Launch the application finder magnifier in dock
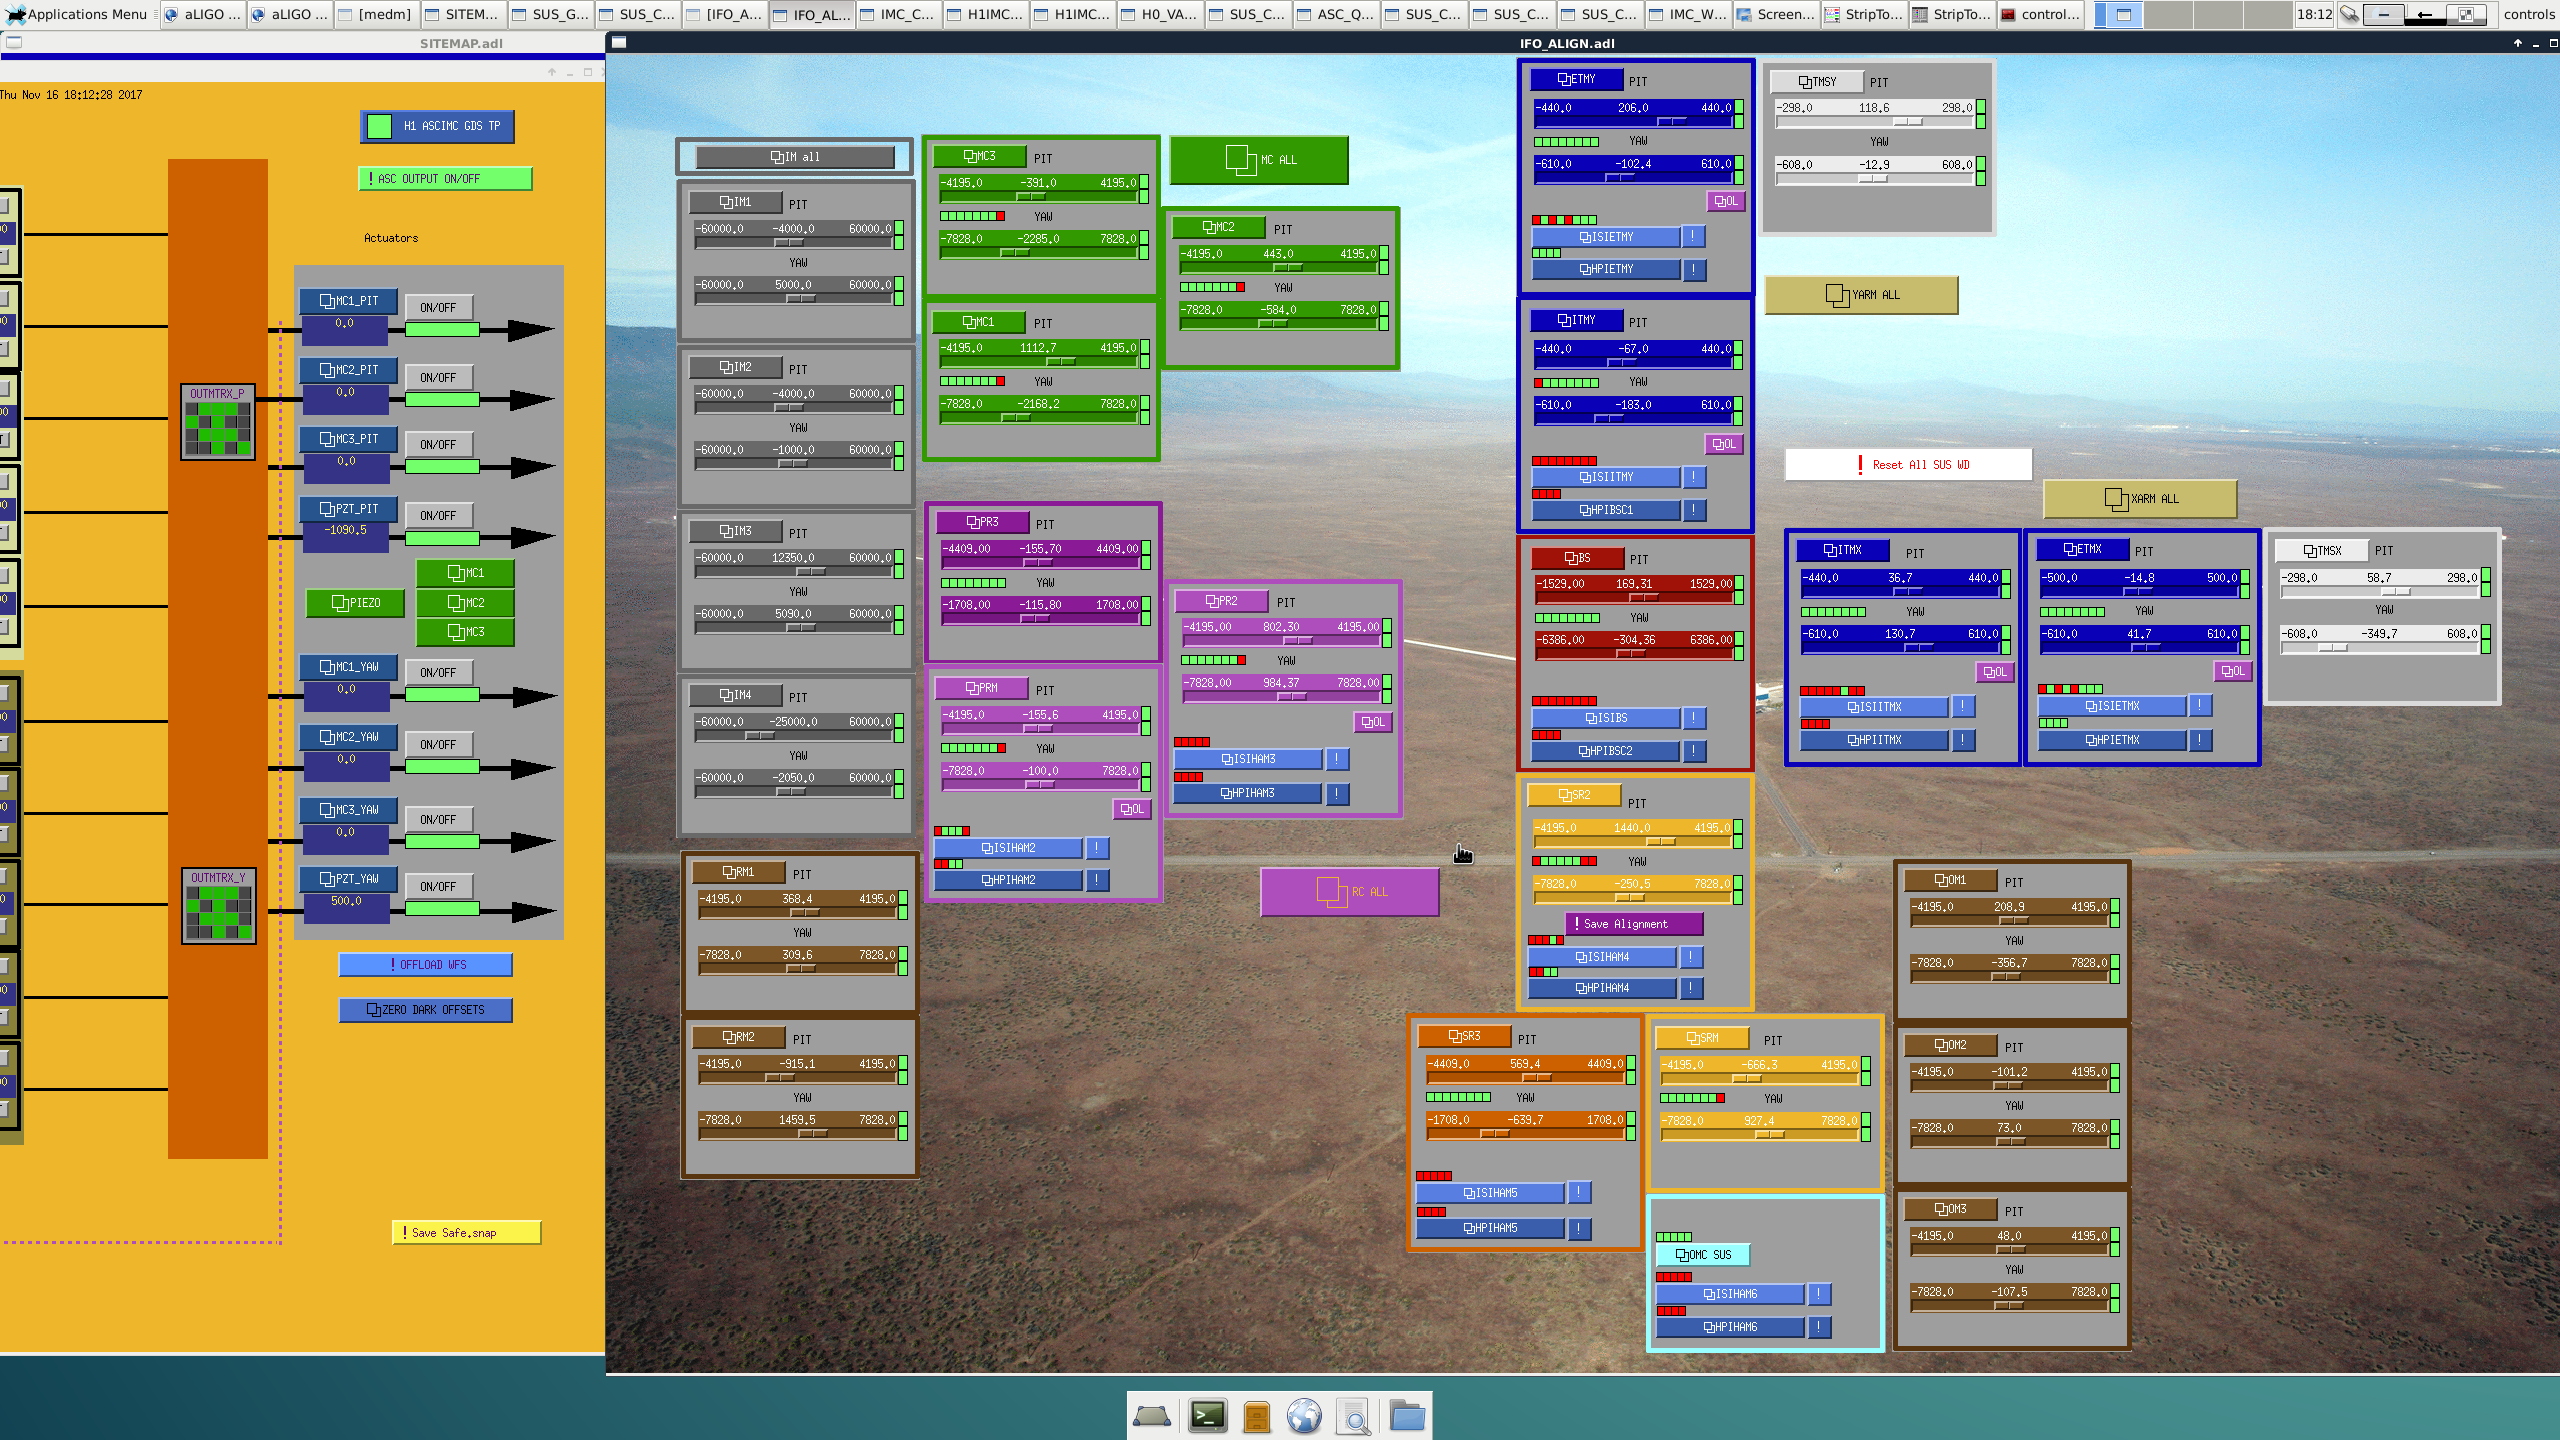 1354,1416
